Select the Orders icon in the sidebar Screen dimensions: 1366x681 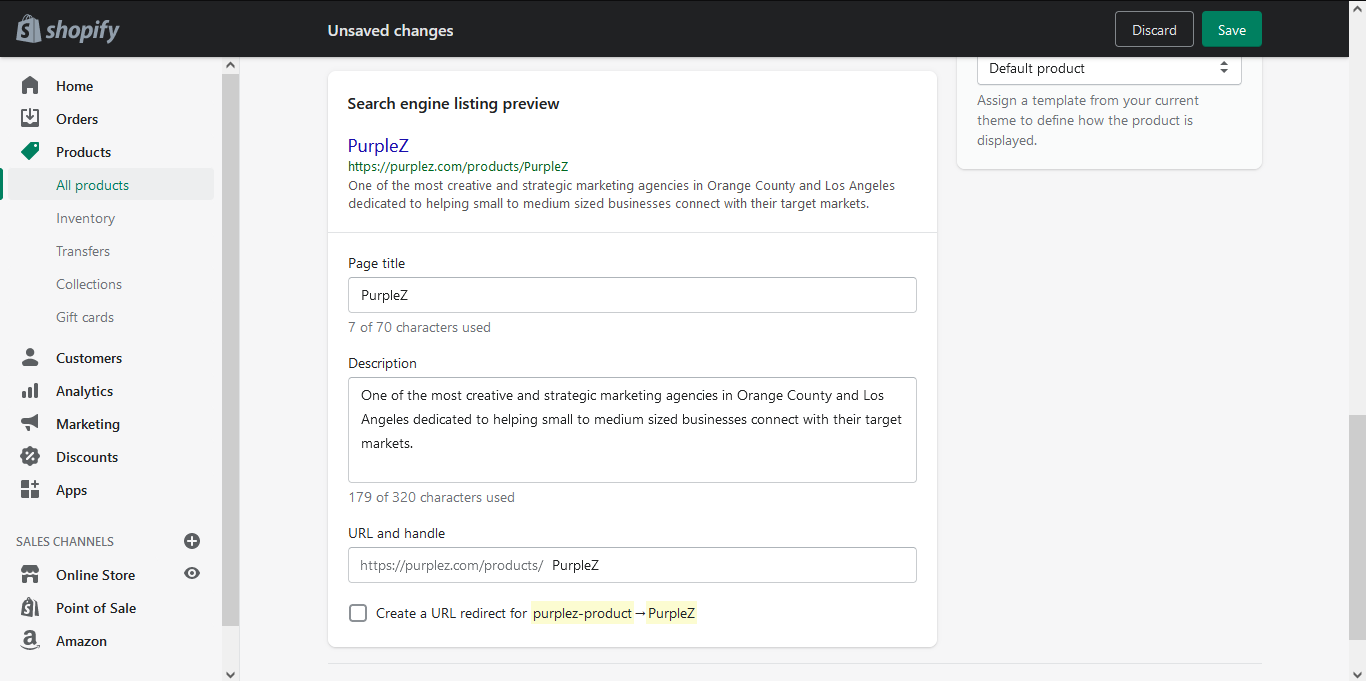pyautogui.click(x=31, y=118)
